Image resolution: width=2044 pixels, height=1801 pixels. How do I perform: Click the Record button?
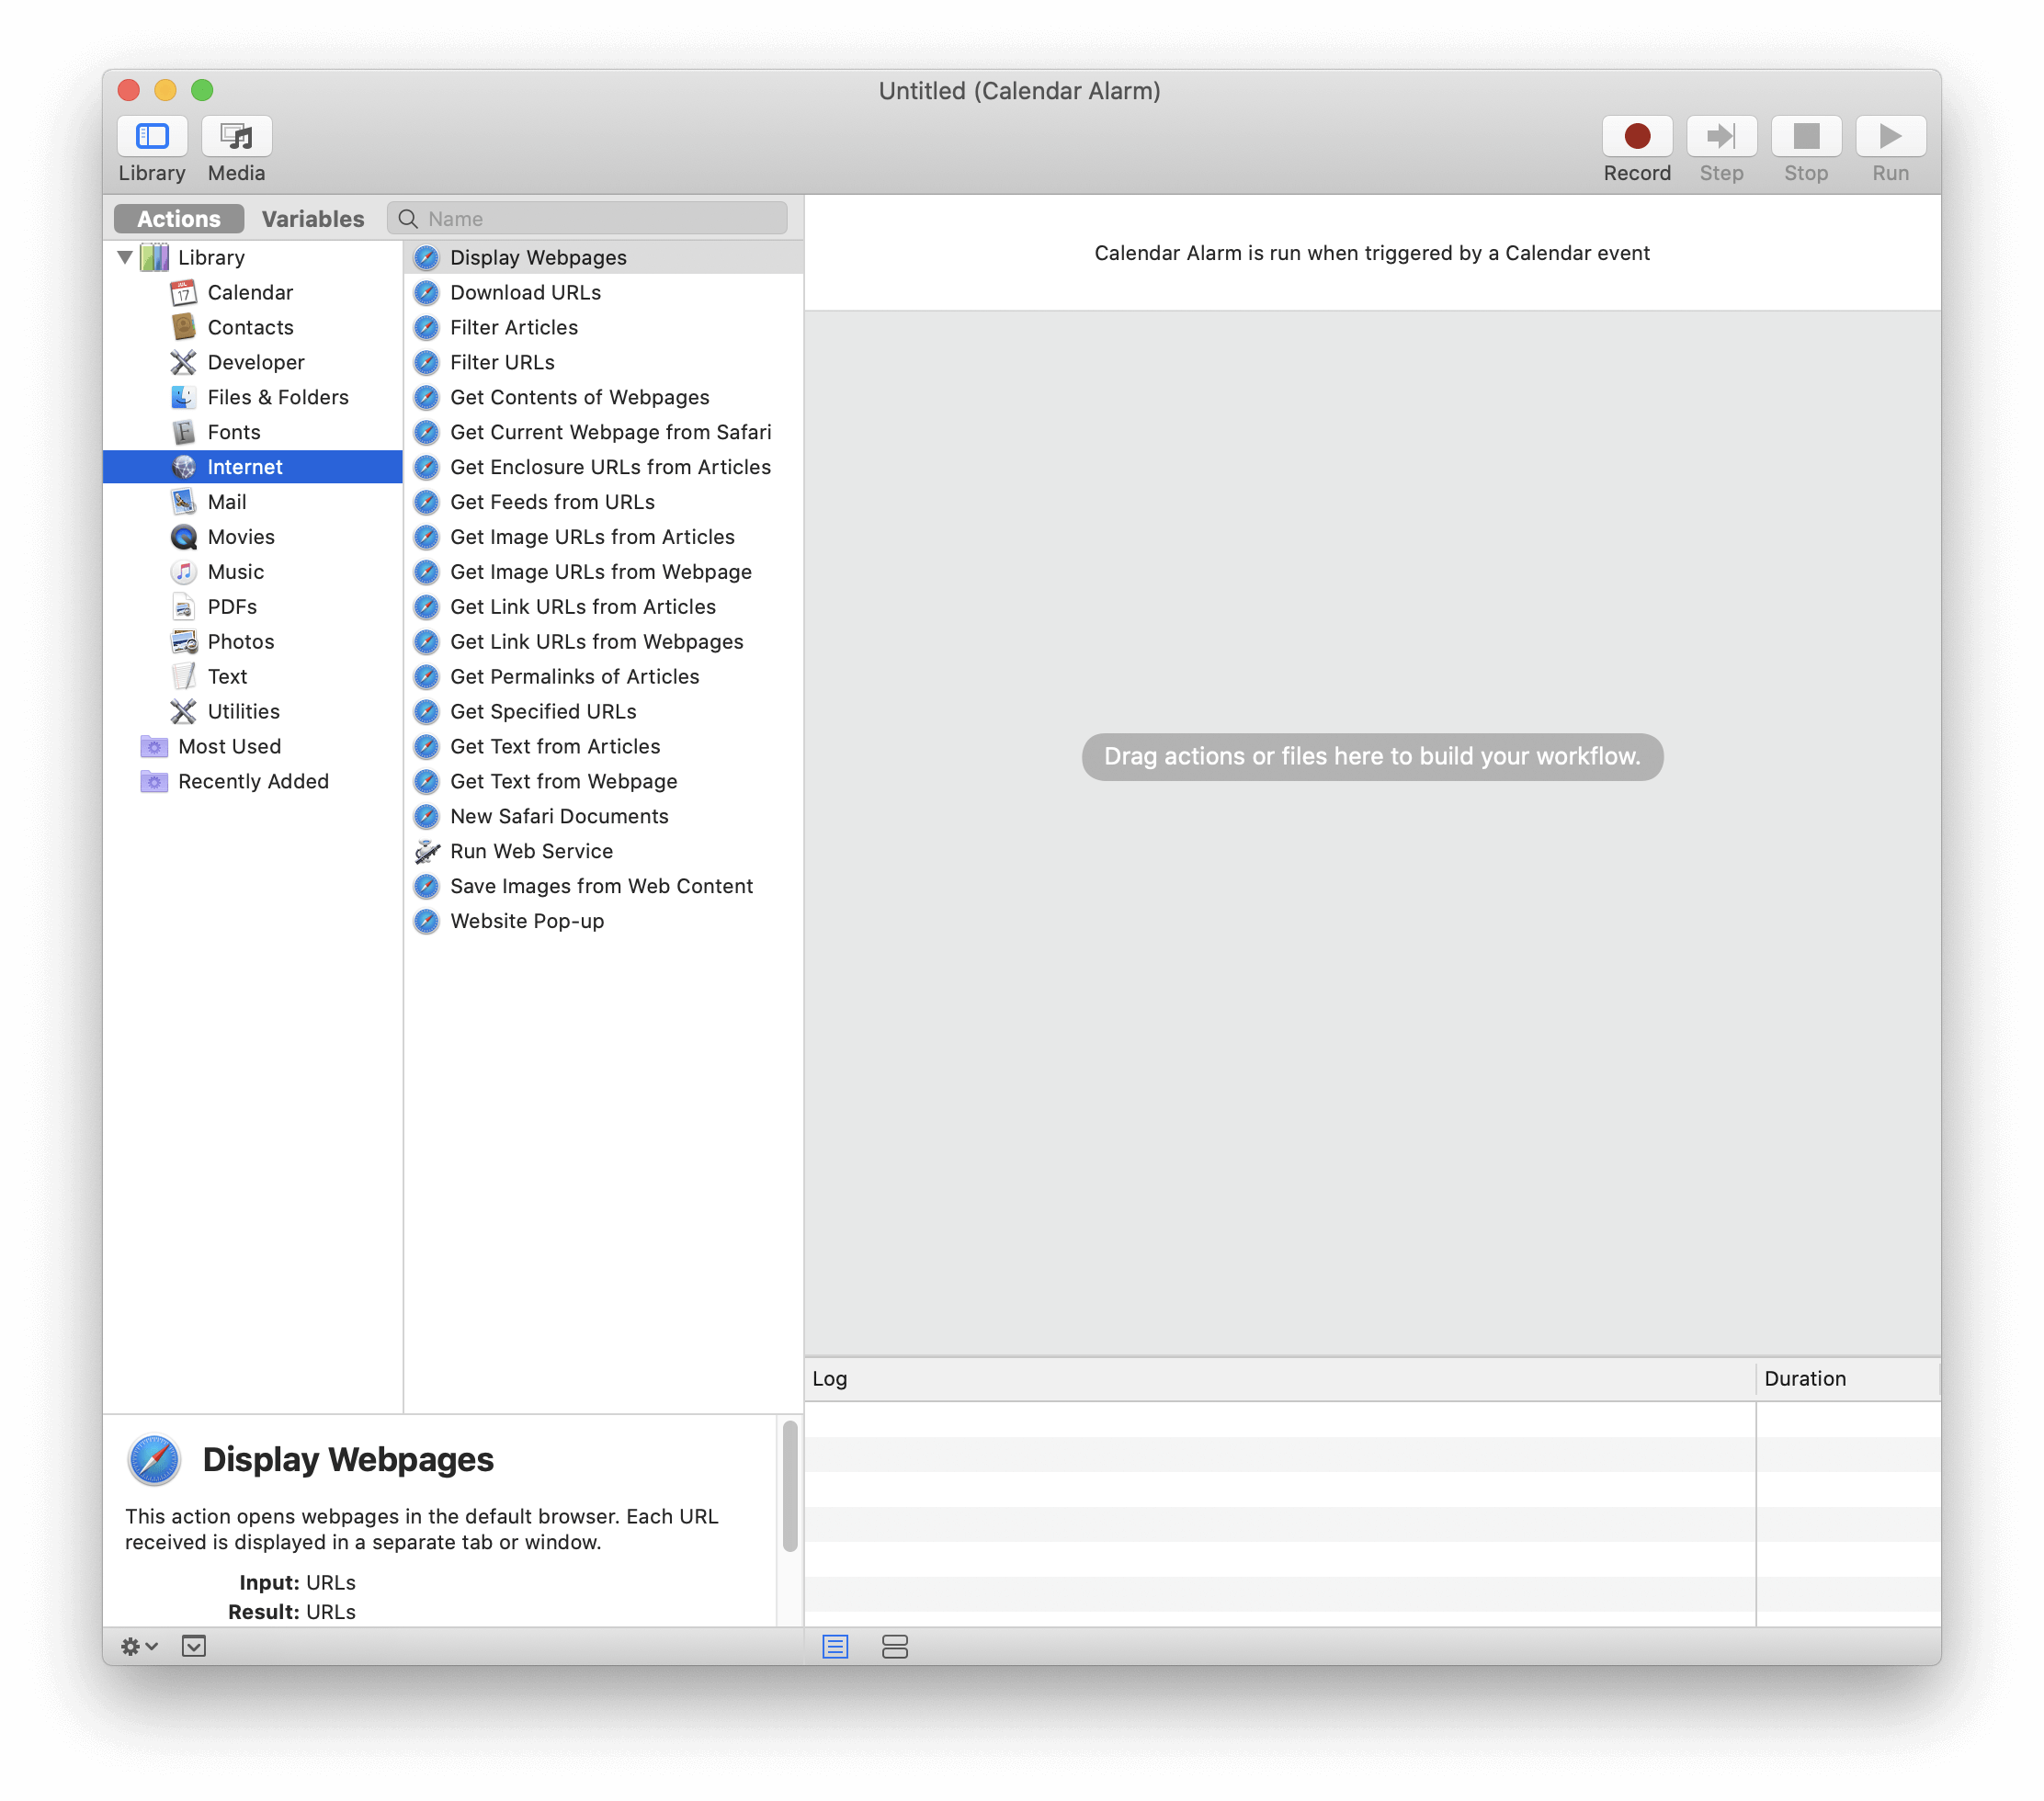tap(1636, 136)
